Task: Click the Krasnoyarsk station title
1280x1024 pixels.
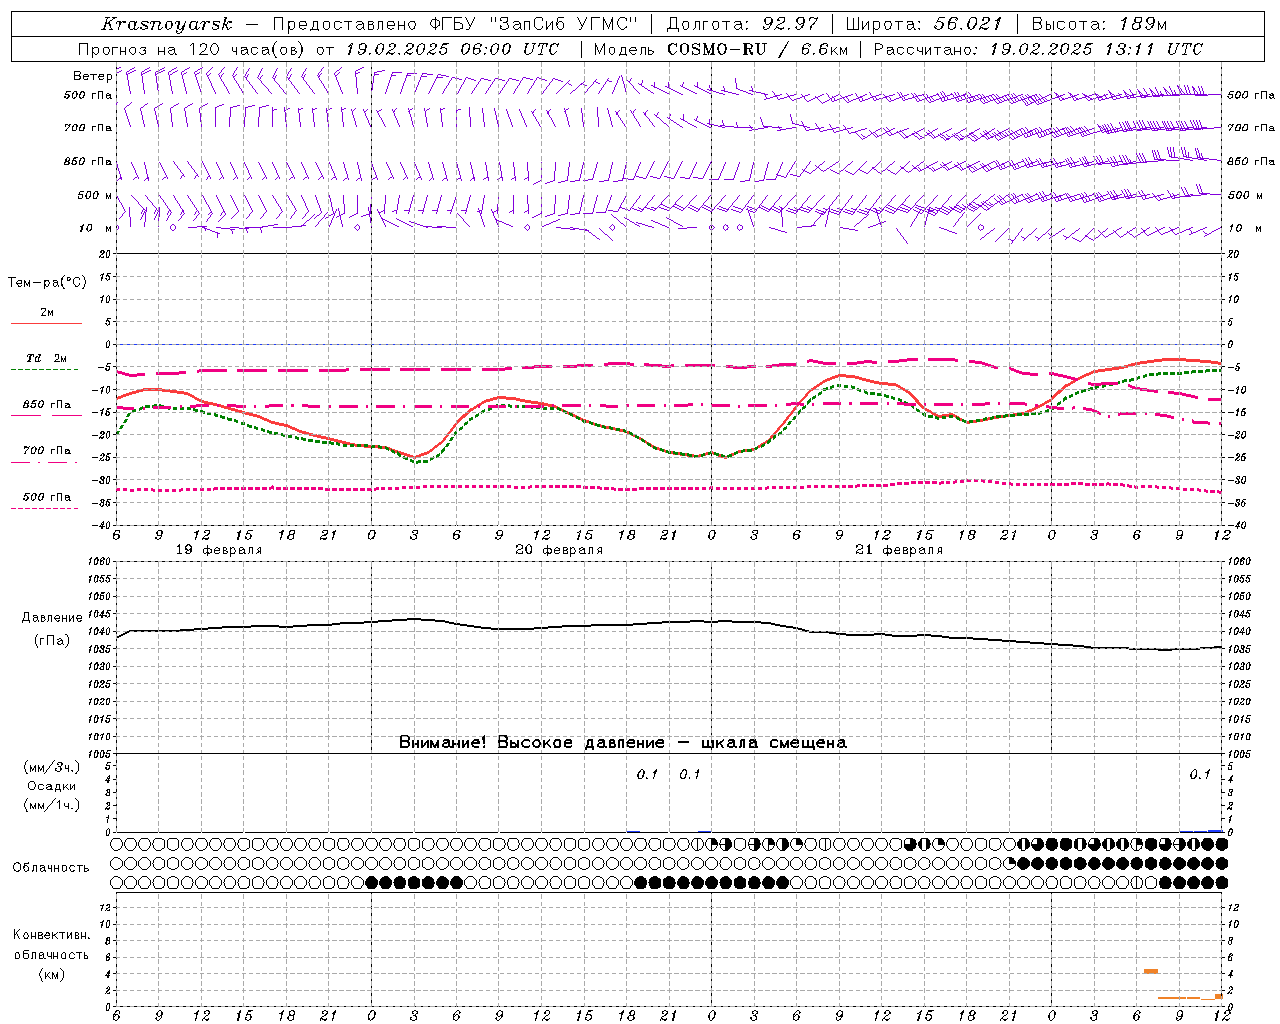Action: click(167, 24)
